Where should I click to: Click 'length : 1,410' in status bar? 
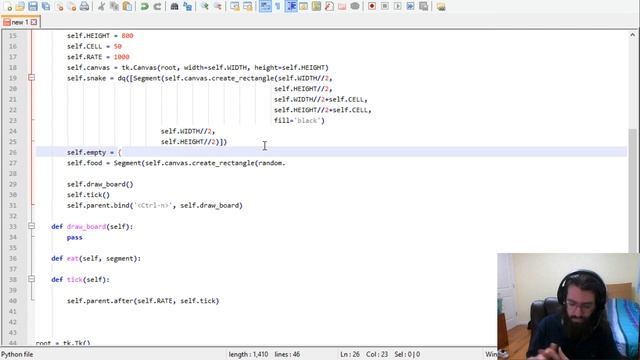pos(248,354)
